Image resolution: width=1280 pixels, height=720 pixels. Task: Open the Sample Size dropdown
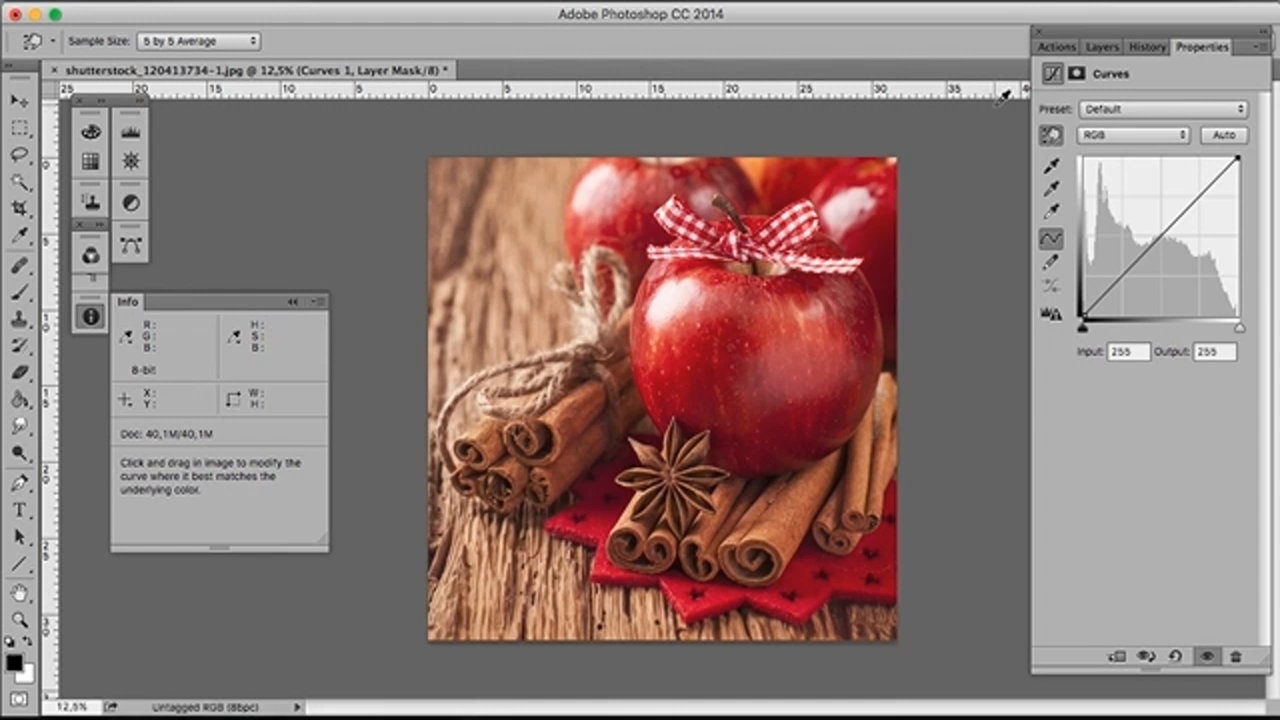point(199,41)
